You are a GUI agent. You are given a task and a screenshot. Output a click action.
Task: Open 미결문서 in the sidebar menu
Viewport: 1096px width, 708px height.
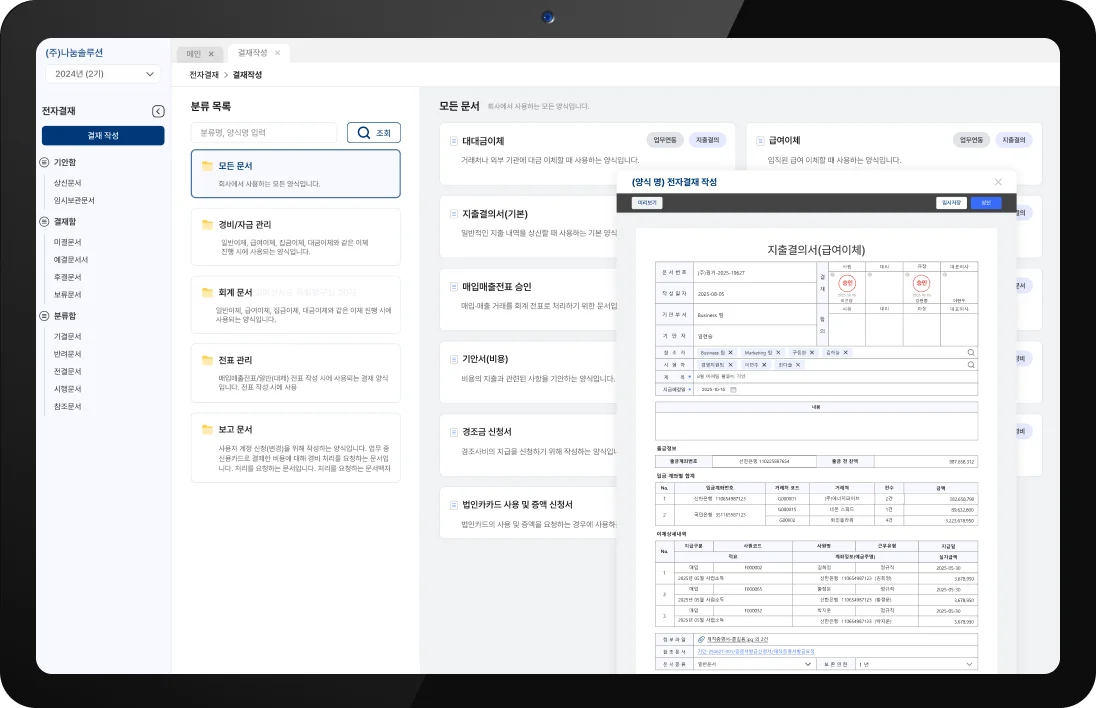point(68,242)
